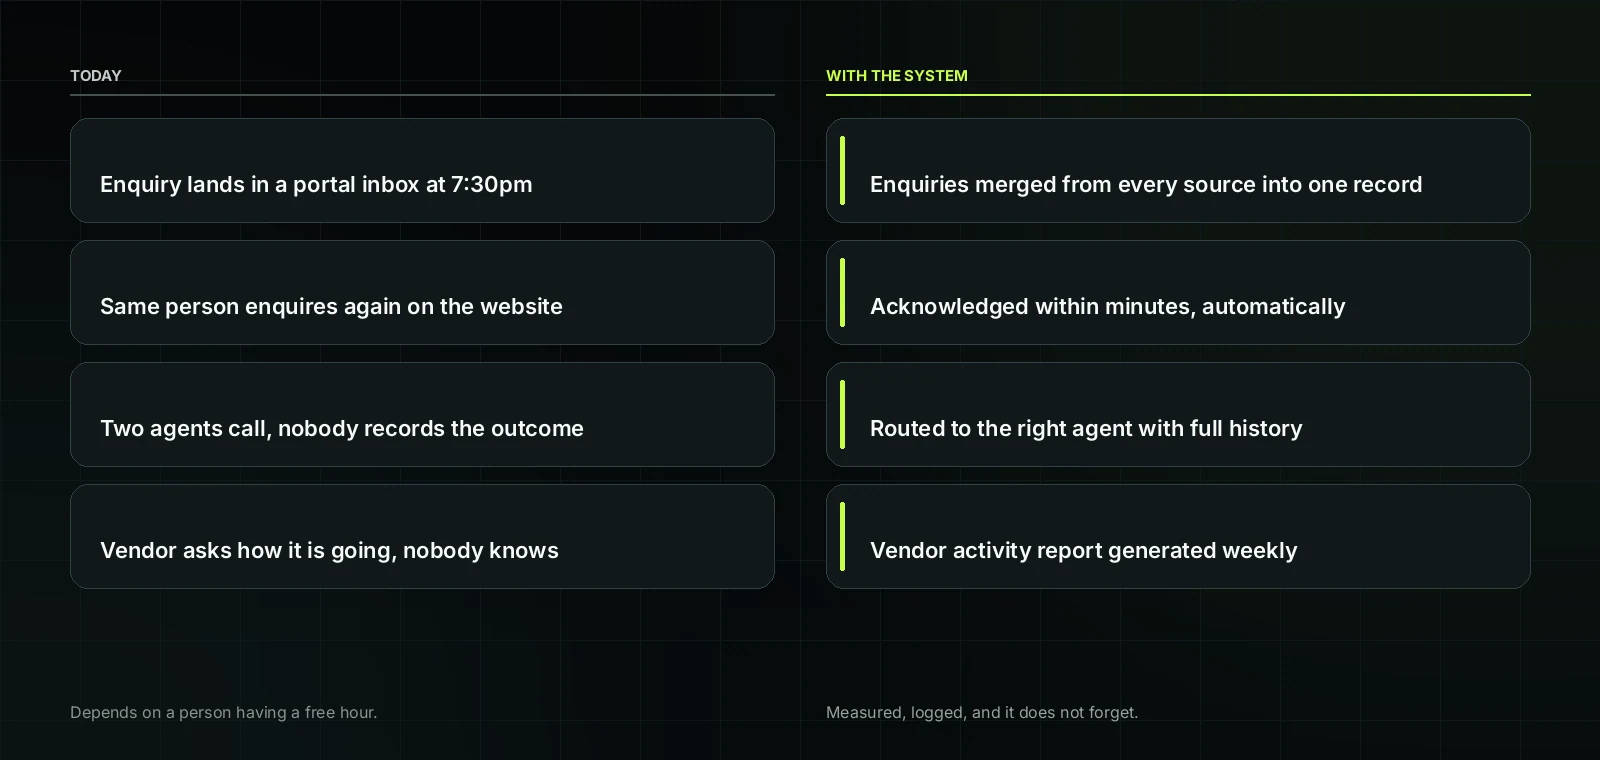Open 'Enquiries merged from every source' card
The height and width of the screenshot is (760, 1600).
[1178, 171]
